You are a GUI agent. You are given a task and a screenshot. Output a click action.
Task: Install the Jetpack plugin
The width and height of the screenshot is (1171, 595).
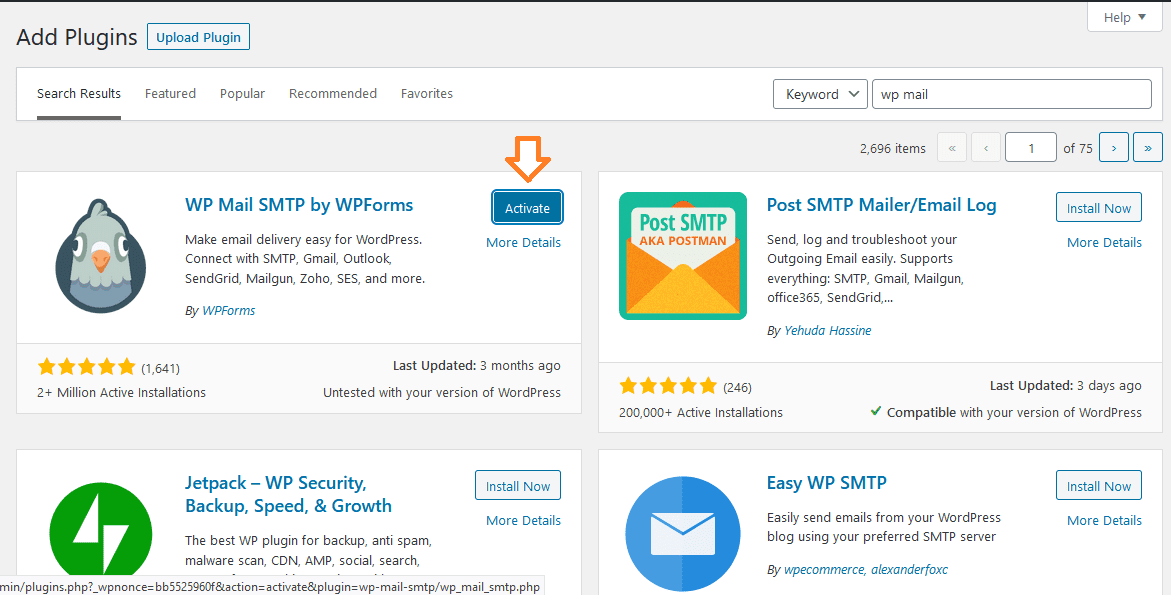click(x=518, y=486)
